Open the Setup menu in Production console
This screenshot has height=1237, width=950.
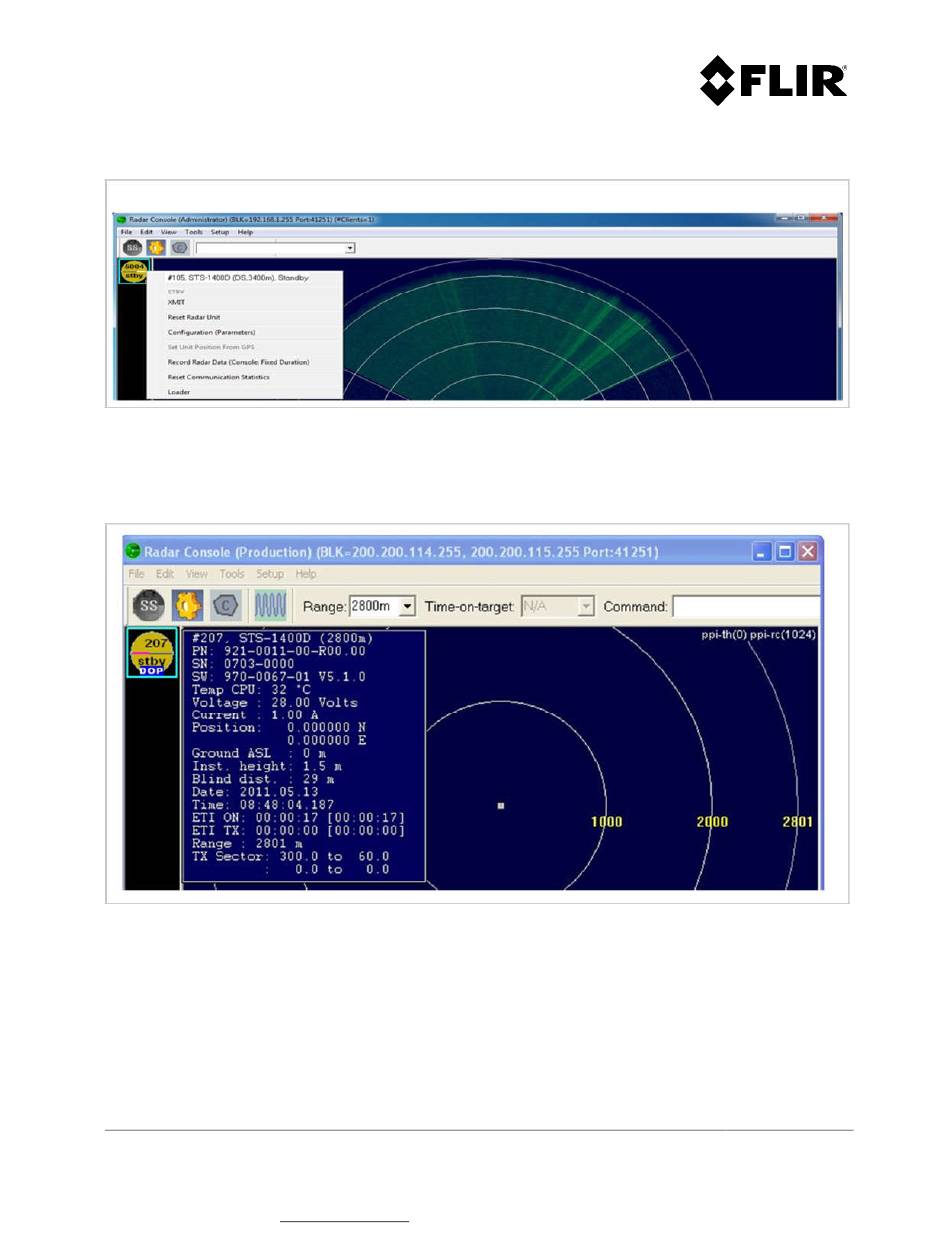pyautogui.click(x=270, y=574)
